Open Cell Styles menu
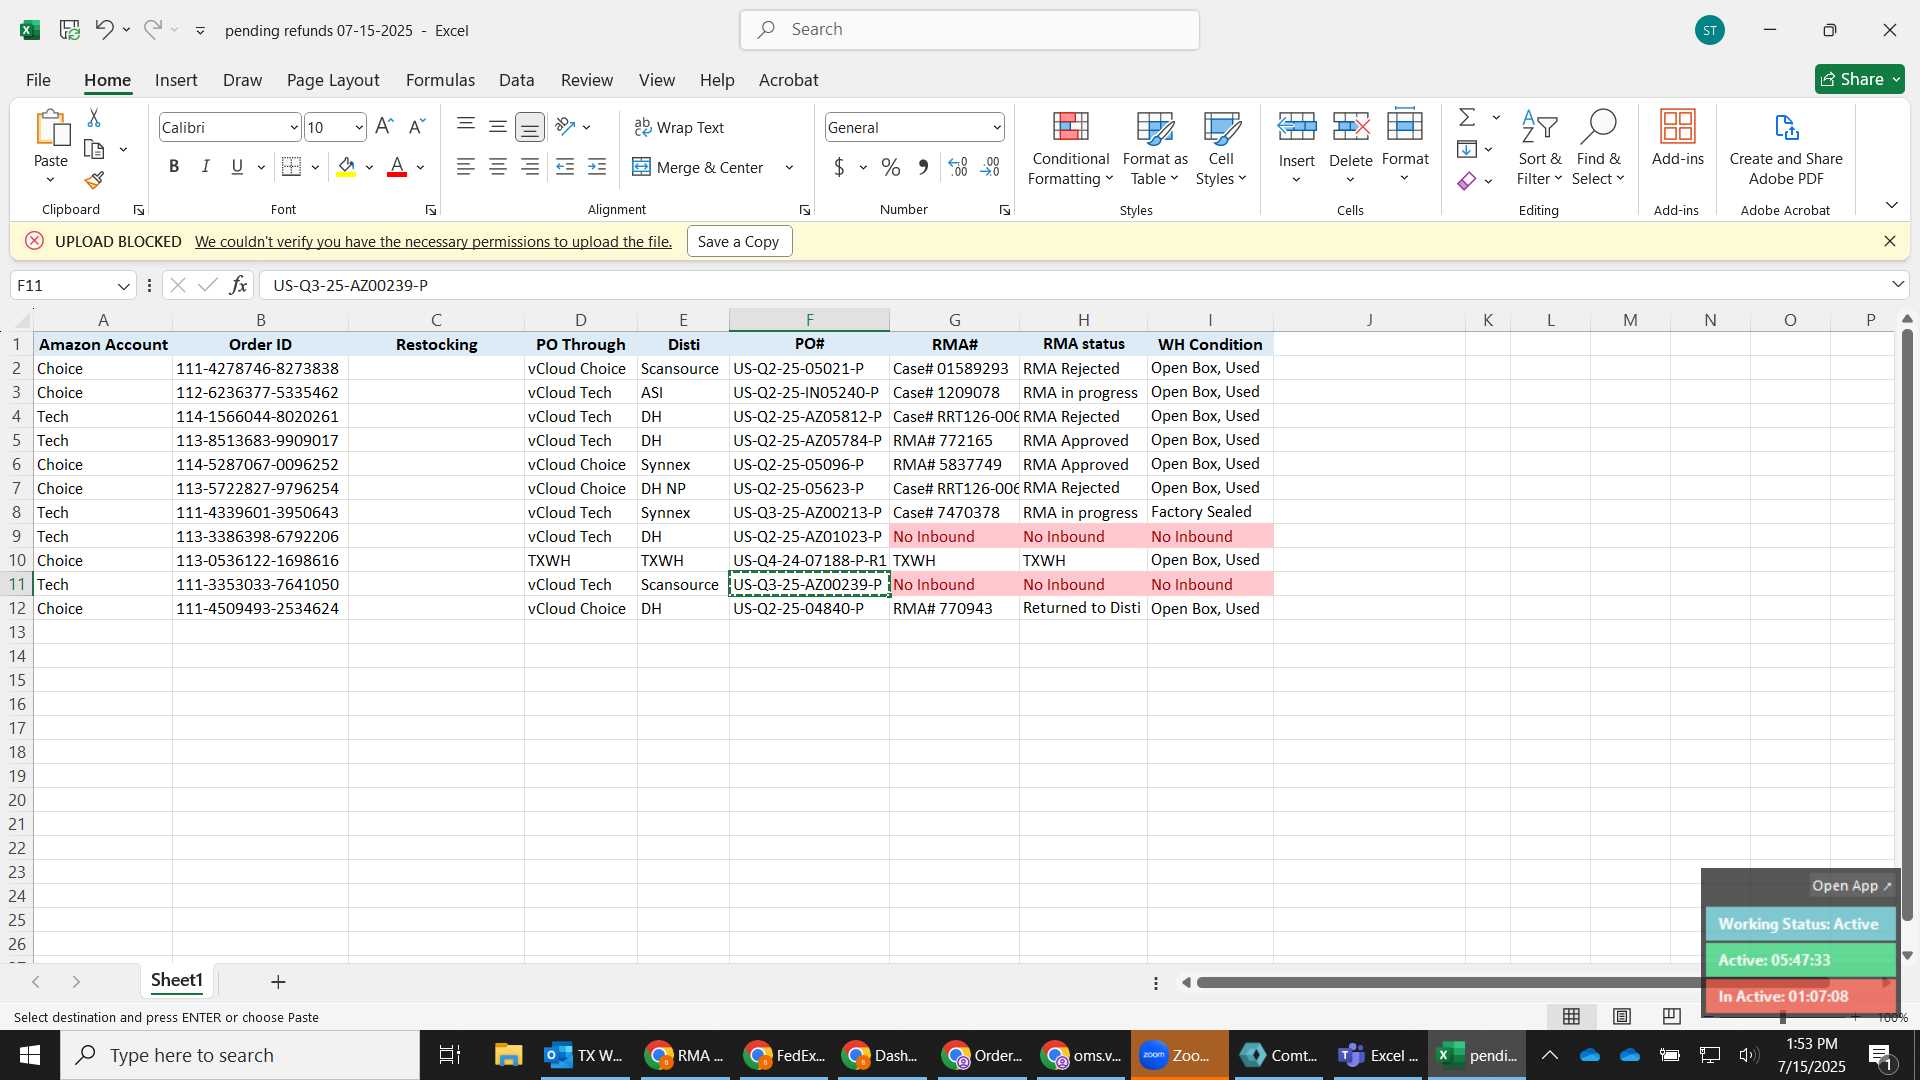The image size is (1920, 1080). click(1221, 148)
